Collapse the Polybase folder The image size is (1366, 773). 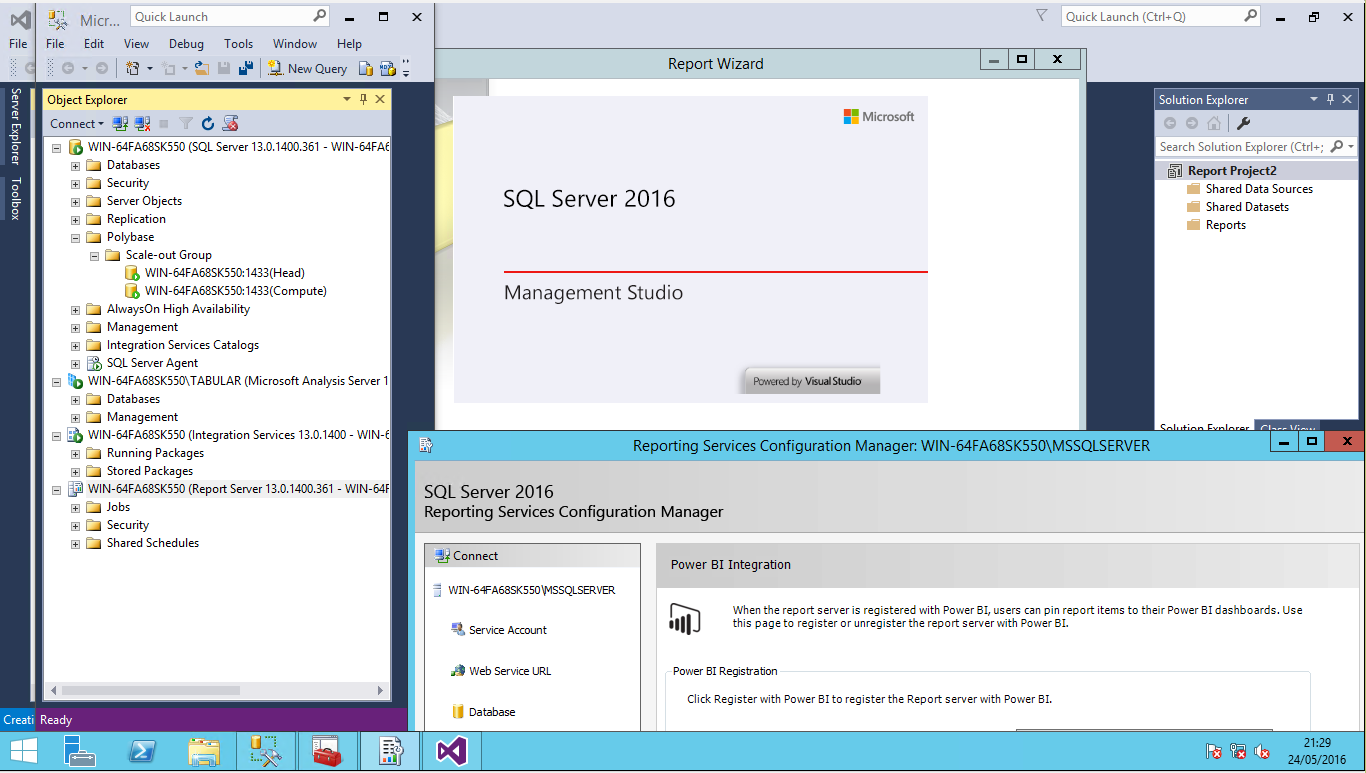click(x=75, y=238)
